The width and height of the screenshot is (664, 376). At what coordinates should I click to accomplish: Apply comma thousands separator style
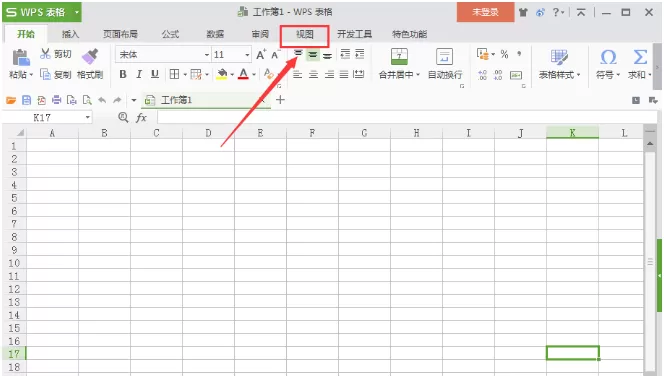(x=519, y=54)
